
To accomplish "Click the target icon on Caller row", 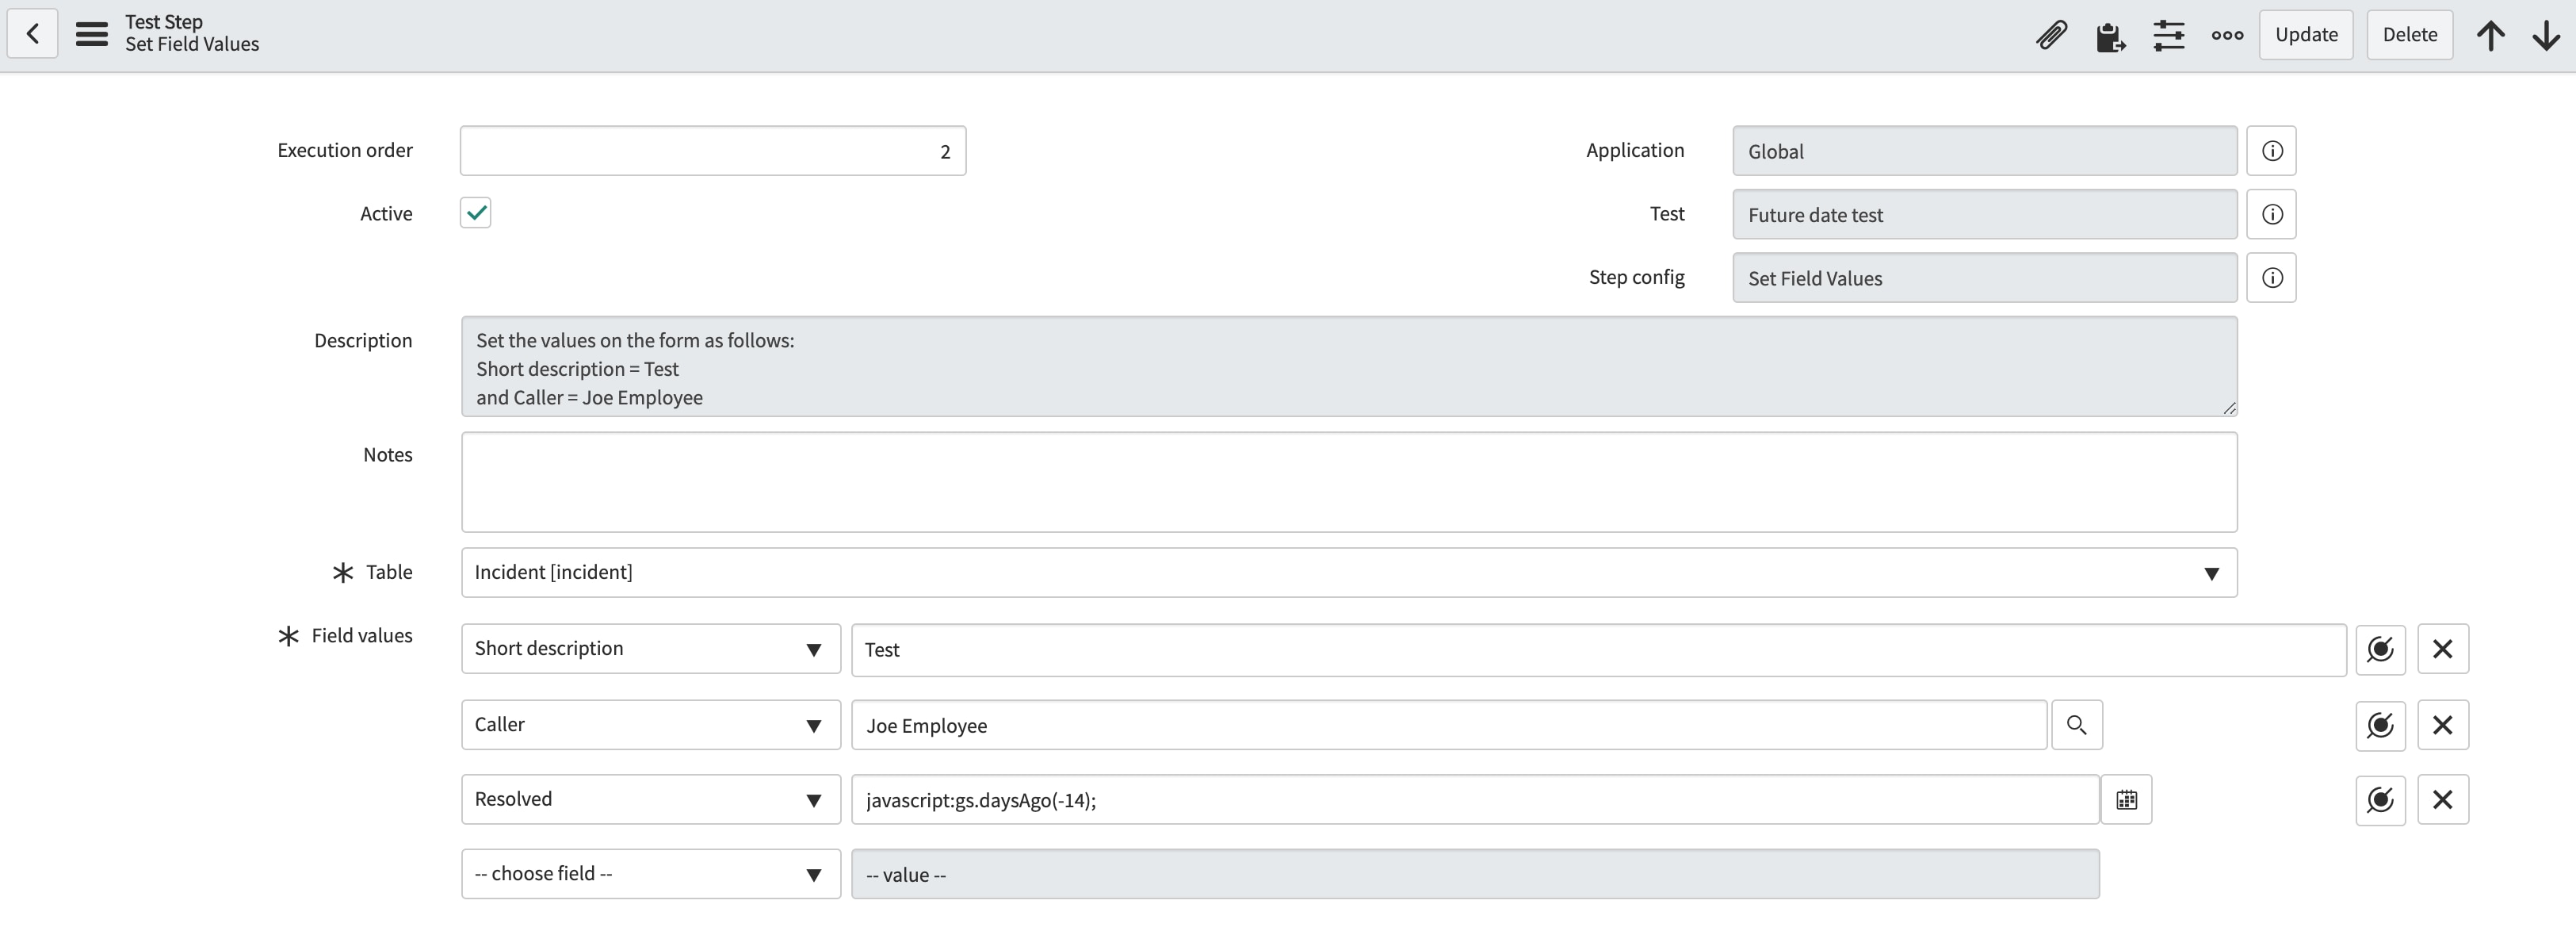I will (2380, 725).
